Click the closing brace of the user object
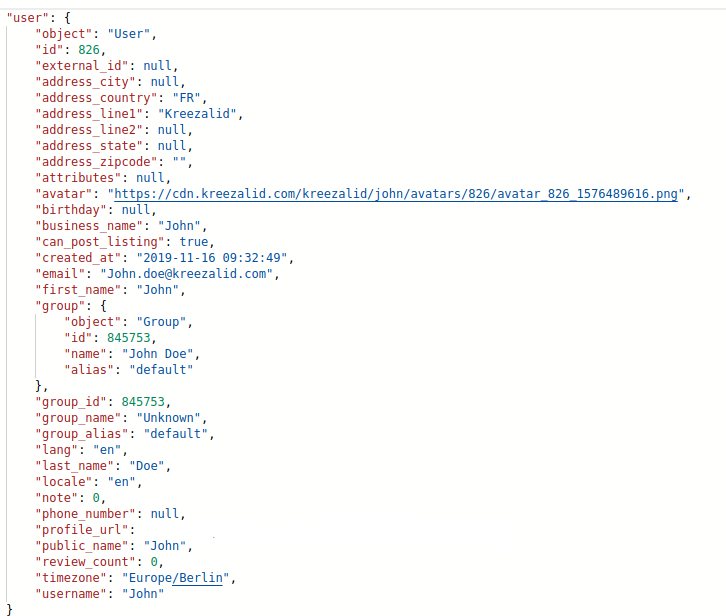Screen dimensions: 726x616 click(x=10, y=610)
